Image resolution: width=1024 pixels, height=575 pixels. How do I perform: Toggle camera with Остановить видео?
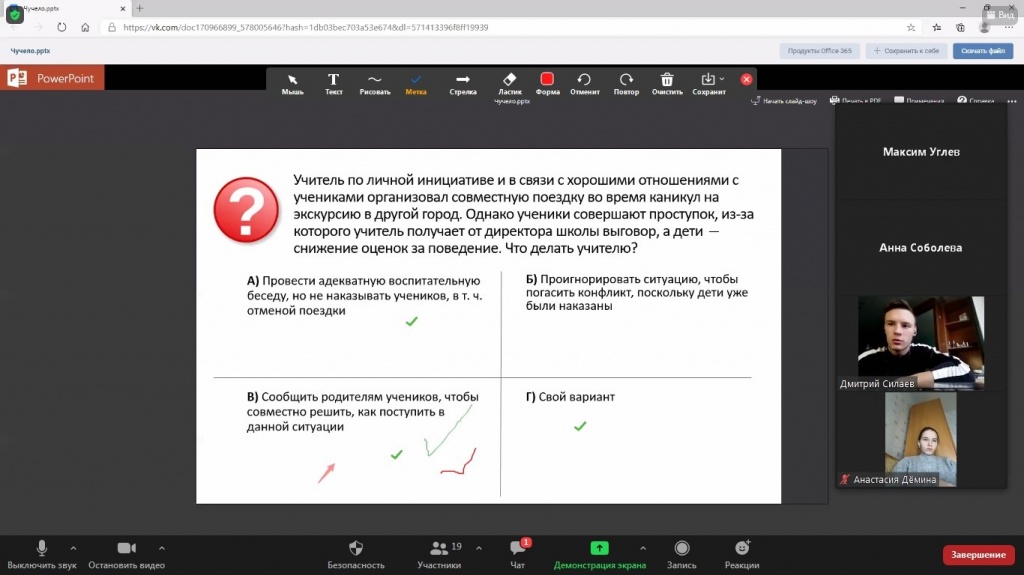126,553
